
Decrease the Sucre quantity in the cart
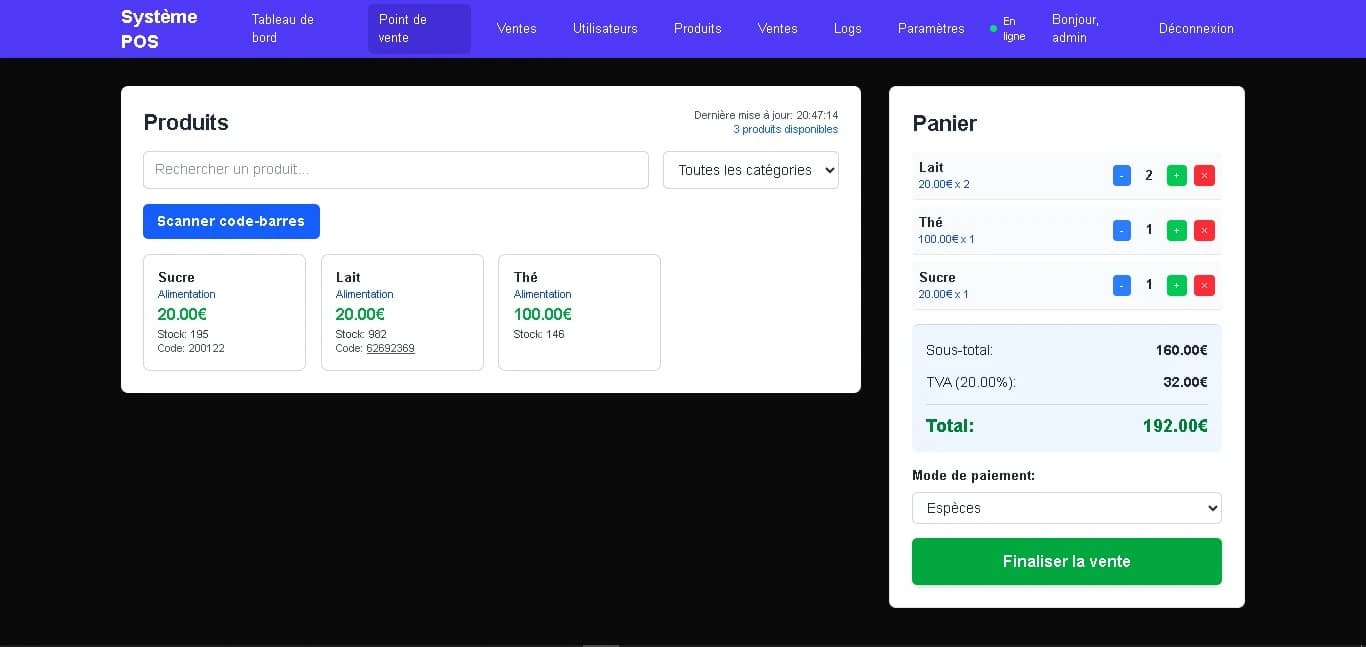1121,285
